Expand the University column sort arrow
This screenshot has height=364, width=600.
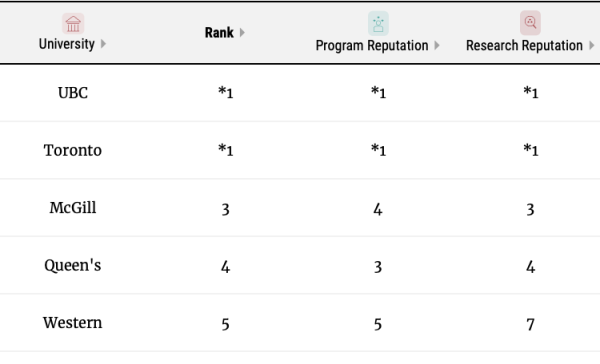[103, 44]
